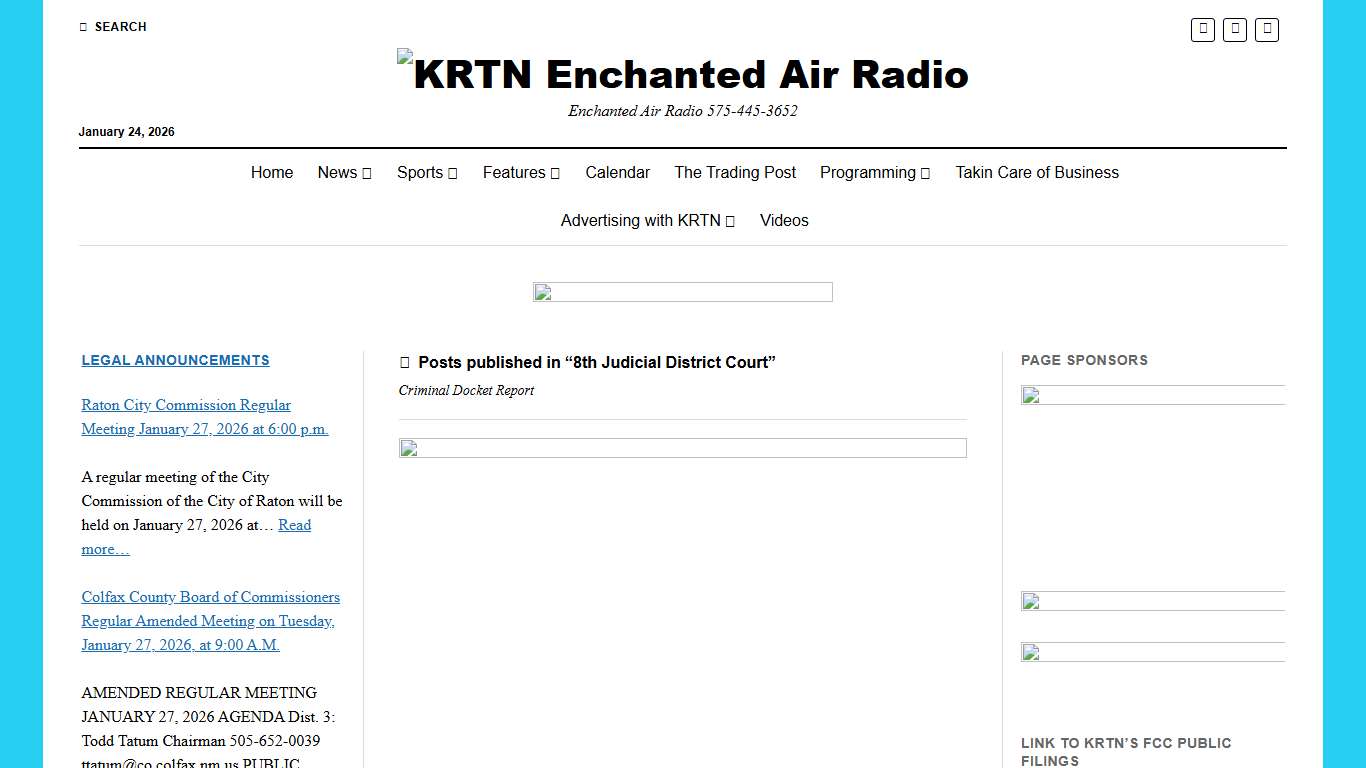Open the Videos page
The height and width of the screenshot is (768, 1366).
tap(784, 220)
